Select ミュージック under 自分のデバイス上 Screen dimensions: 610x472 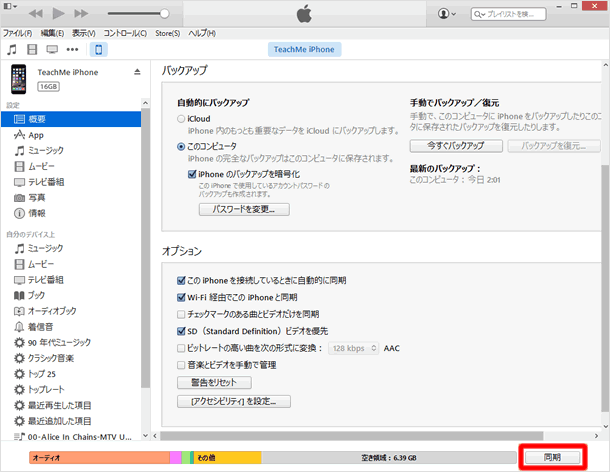point(71,248)
